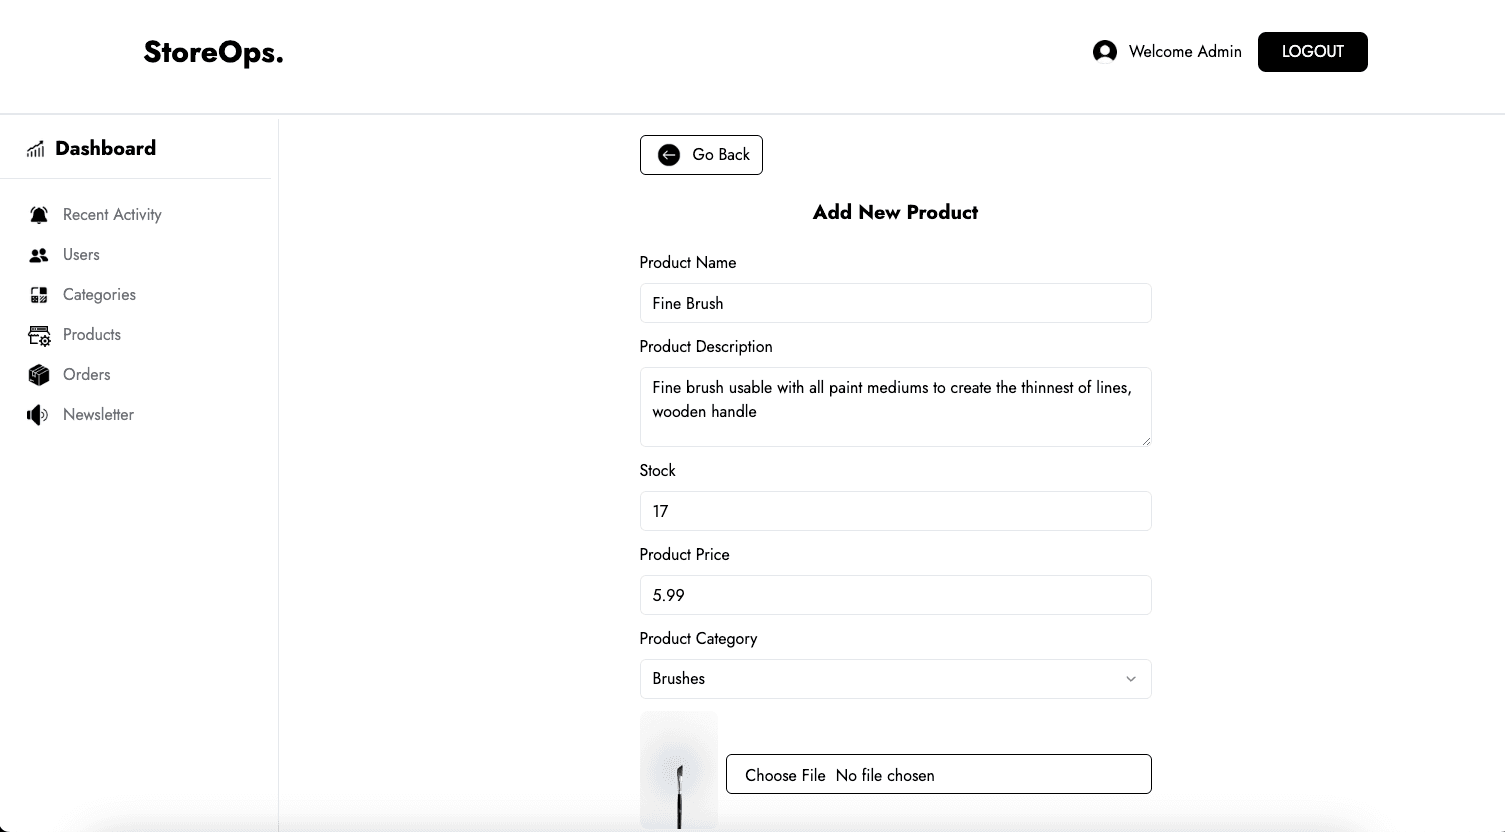Viewport: 1505px width, 832px height.
Task: Click the Newsletter megaphone icon
Action: 38,415
